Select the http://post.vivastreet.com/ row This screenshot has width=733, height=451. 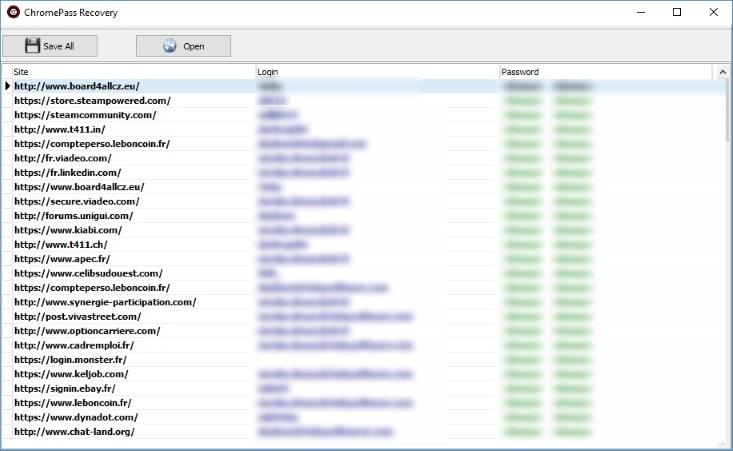(x=365, y=316)
